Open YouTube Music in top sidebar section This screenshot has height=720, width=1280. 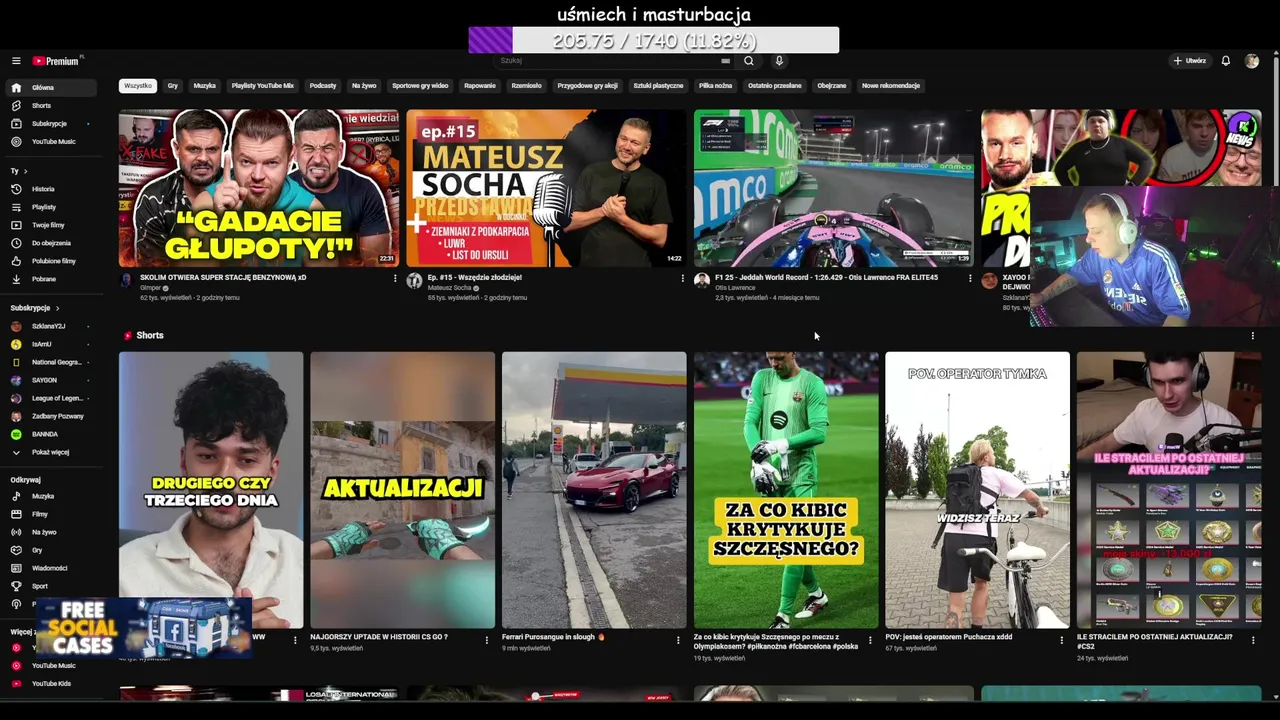point(50,142)
